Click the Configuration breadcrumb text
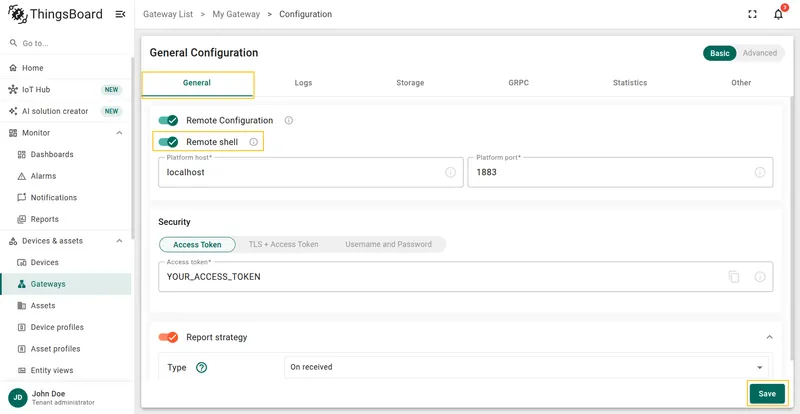The width and height of the screenshot is (800, 414). pos(306,14)
